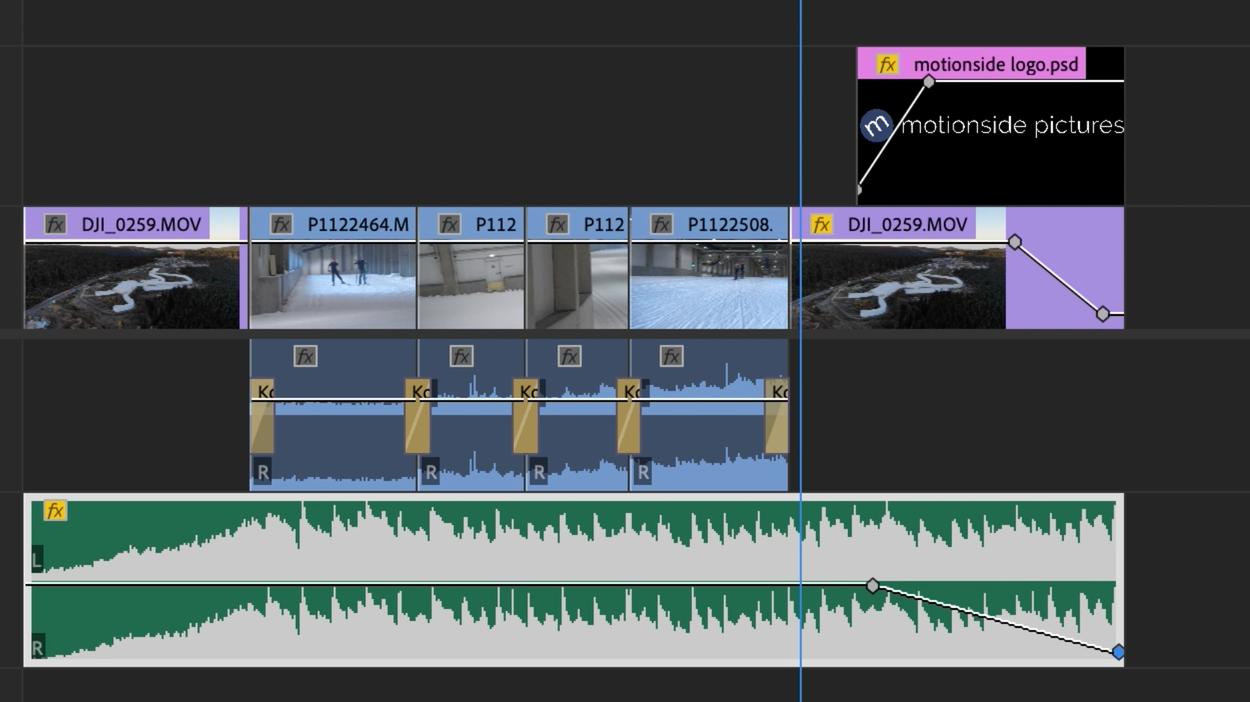
Task: Select last opacity keyframe on second DJI_0259.MOV
Action: click(x=1103, y=314)
